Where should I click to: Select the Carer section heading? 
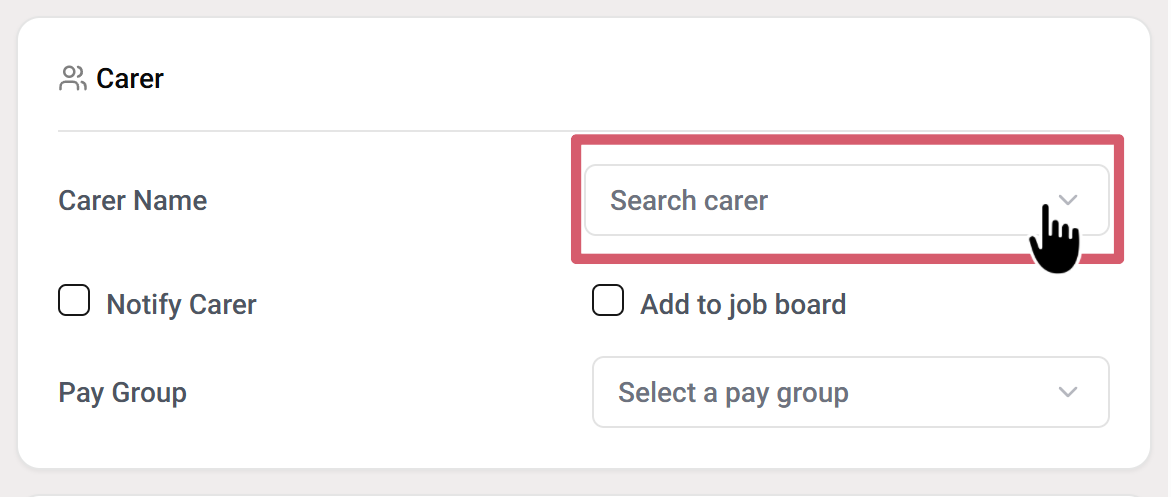pyautogui.click(x=130, y=79)
